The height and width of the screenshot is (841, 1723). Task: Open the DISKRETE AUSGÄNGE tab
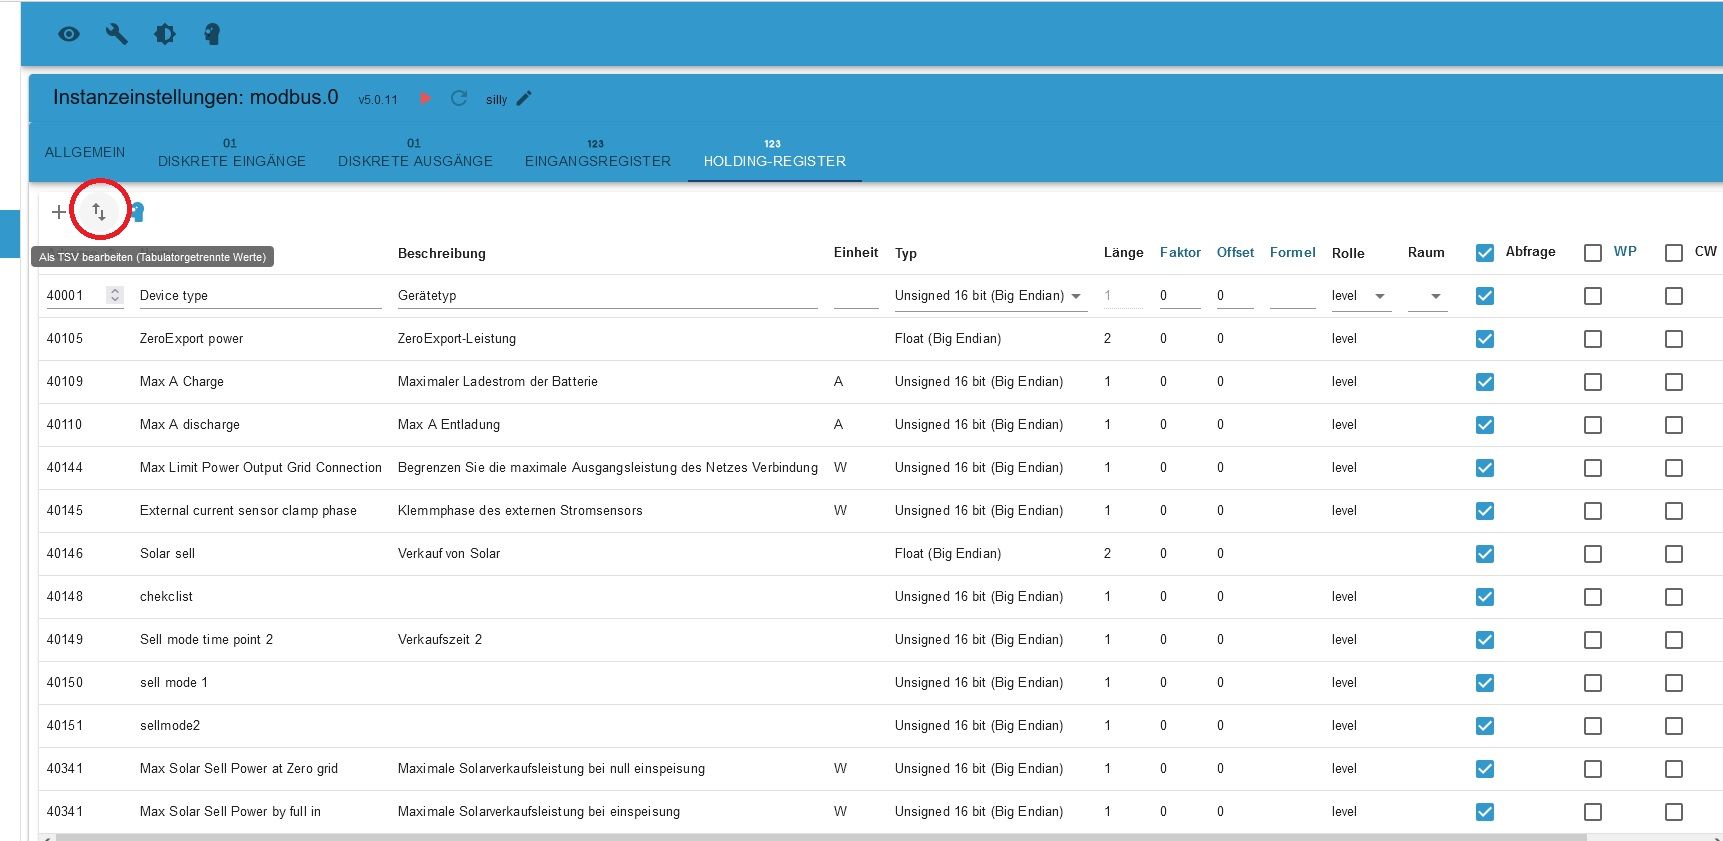(x=415, y=152)
